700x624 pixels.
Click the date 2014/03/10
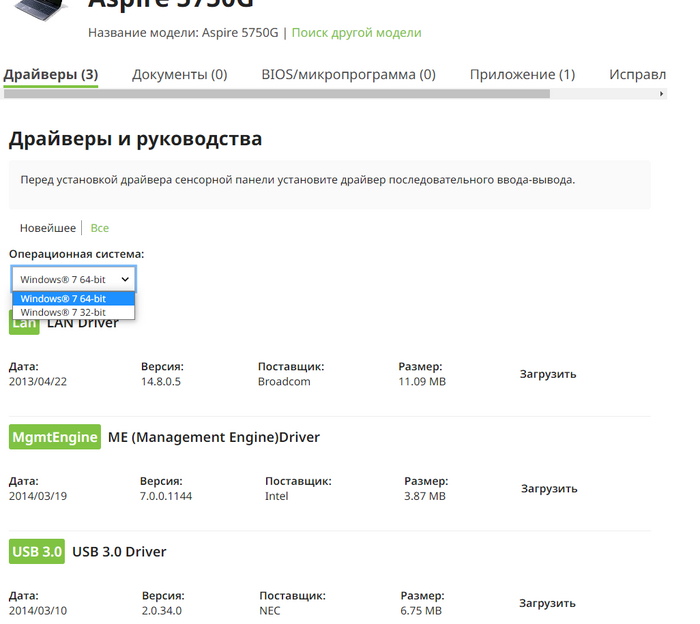coord(38,611)
